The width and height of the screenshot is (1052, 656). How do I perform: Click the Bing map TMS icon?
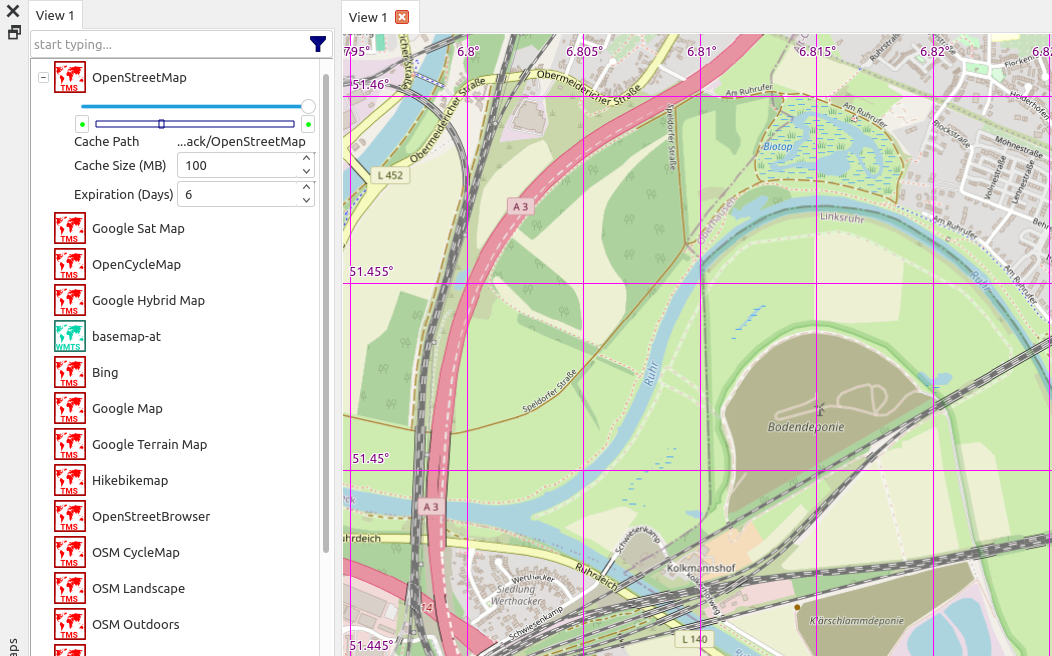(x=70, y=373)
